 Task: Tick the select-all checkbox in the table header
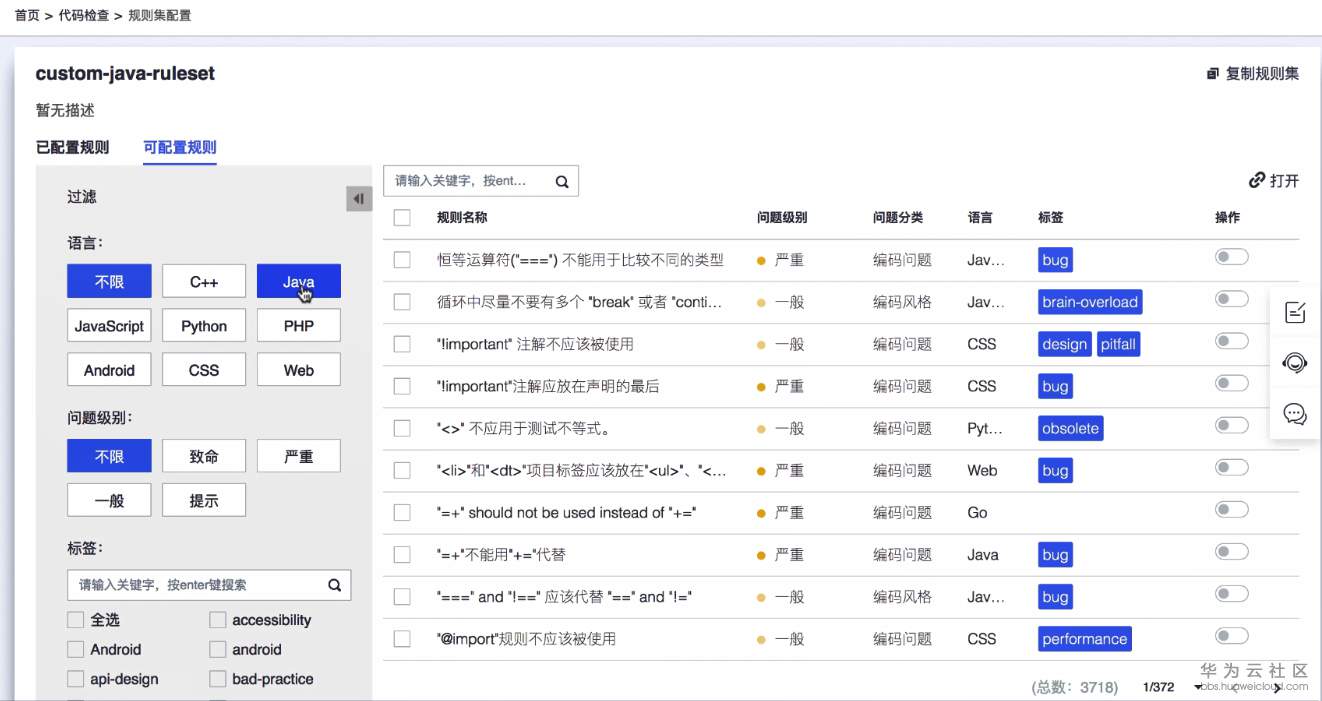pyautogui.click(x=402, y=217)
